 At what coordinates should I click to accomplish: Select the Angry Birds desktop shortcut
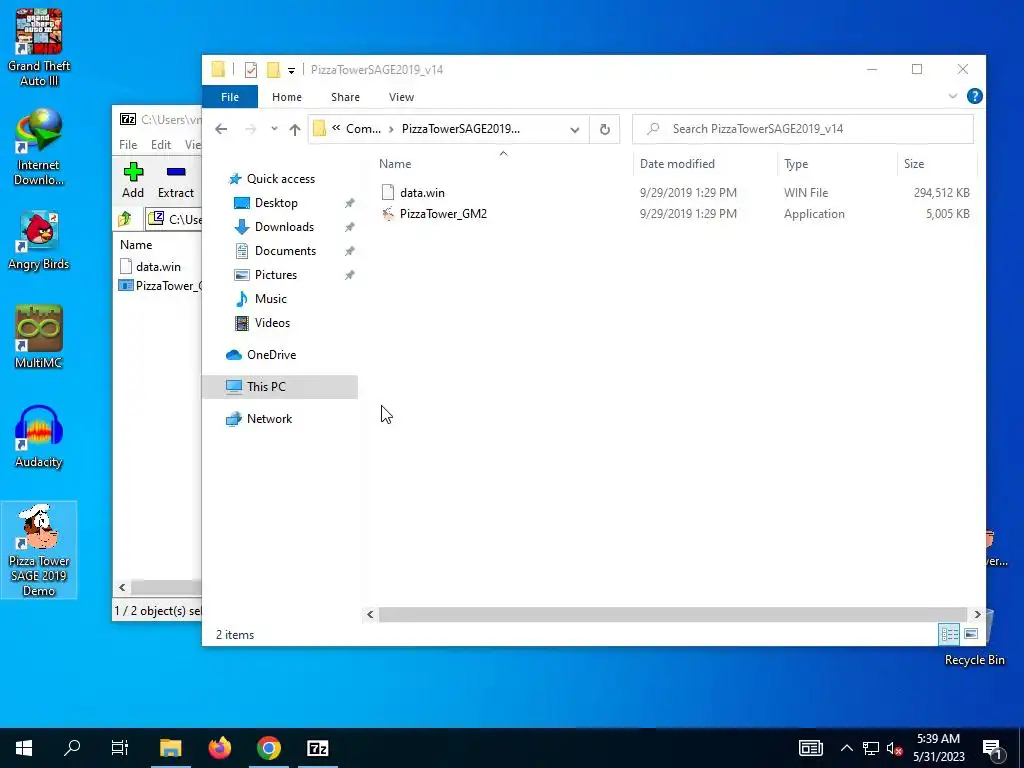(x=39, y=241)
